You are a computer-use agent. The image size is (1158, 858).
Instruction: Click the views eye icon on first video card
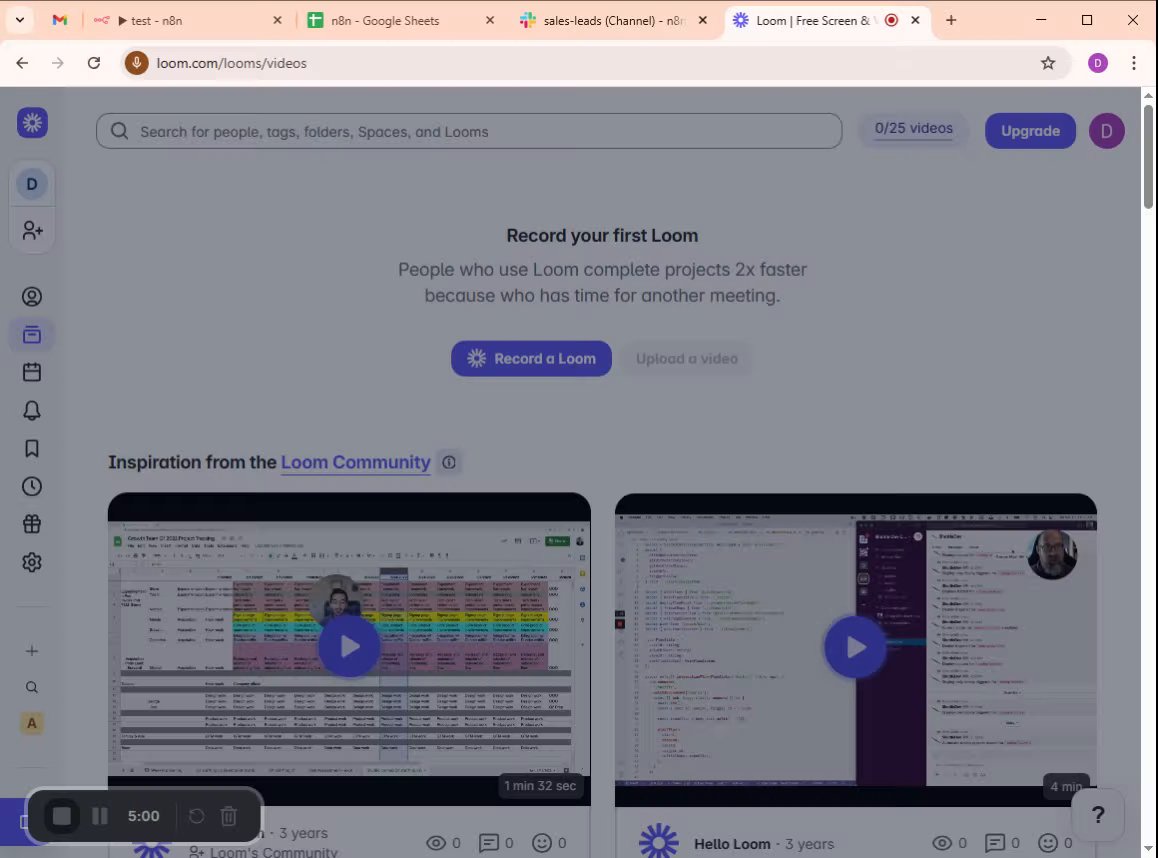pyautogui.click(x=436, y=842)
